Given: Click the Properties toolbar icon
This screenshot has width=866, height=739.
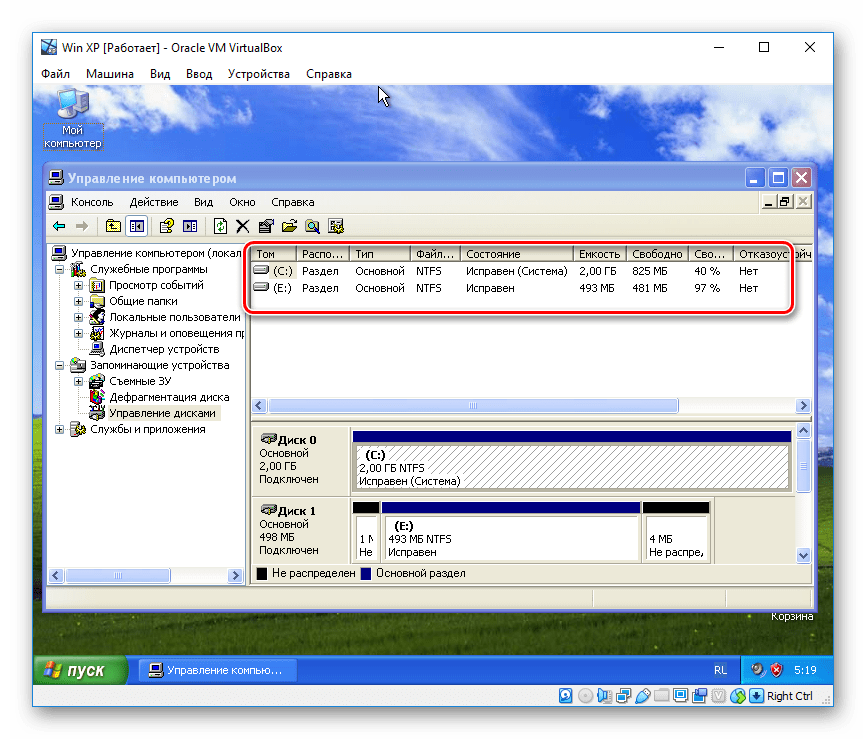Looking at the screenshot, I should click(266, 226).
